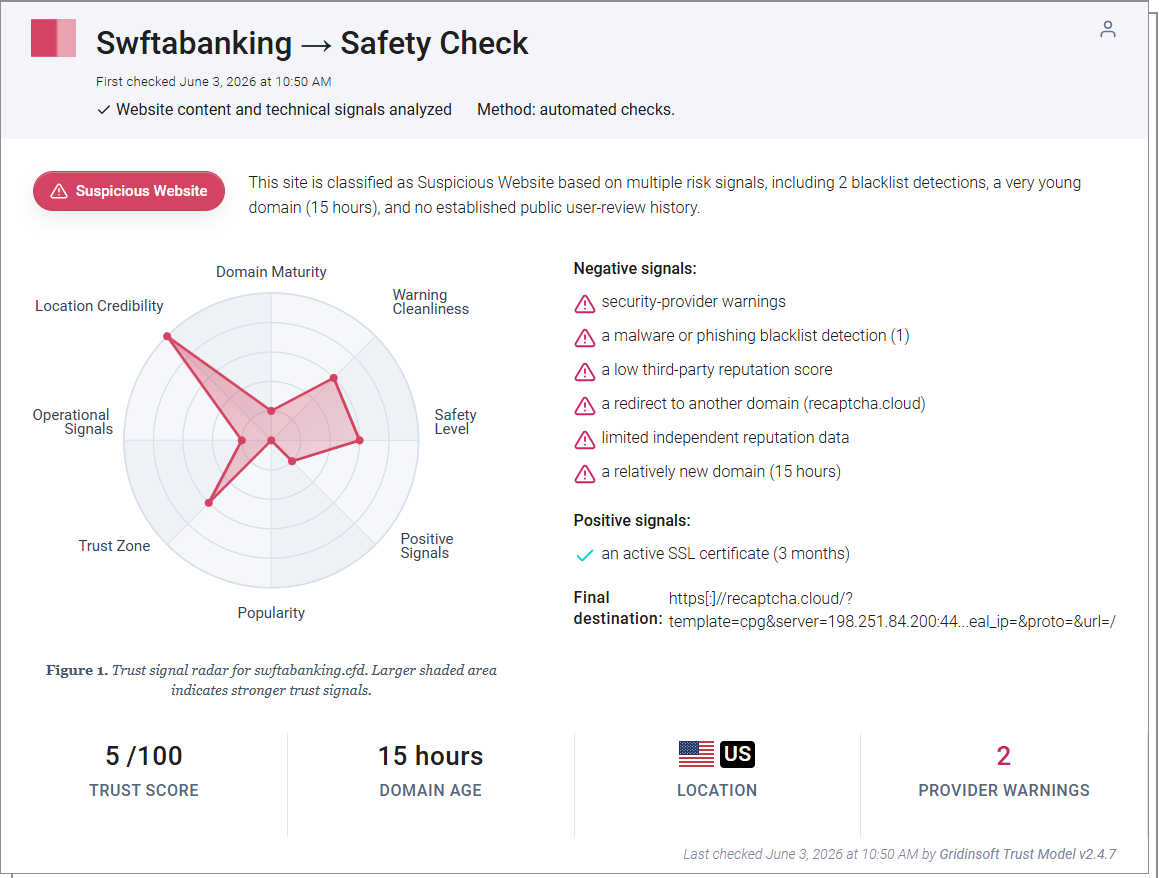Click the Trust Zone radar data point
Viewport: 1159px width, 878px height.
(x=209, y=503)
